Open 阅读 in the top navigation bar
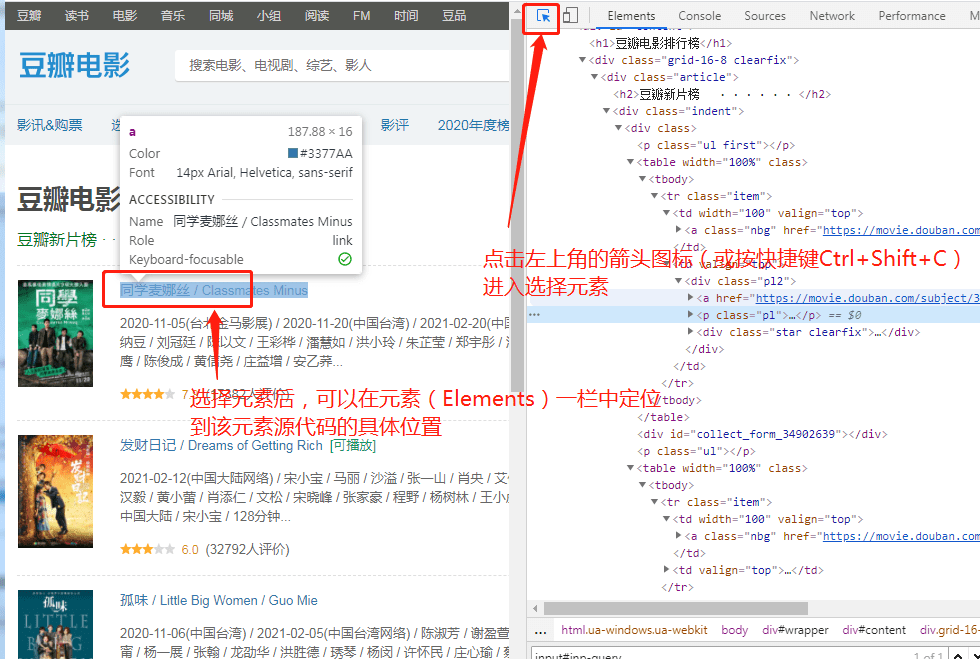The image size is (980, 659). pyautogui.click(x=317, y=16)
